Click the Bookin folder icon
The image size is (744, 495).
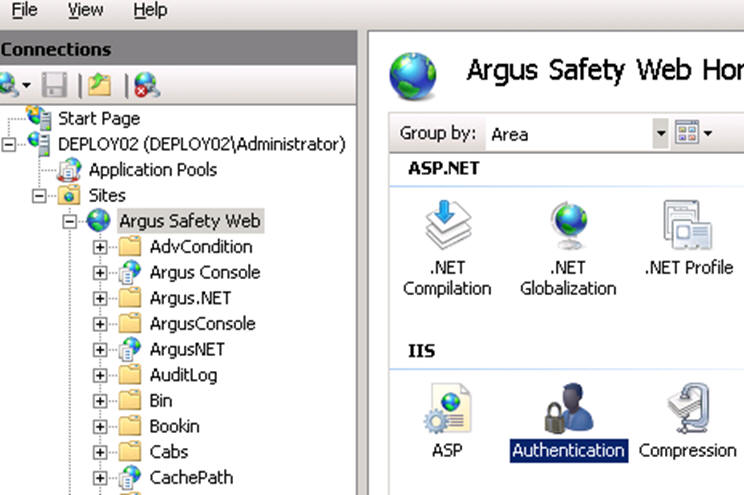point(130,426)
